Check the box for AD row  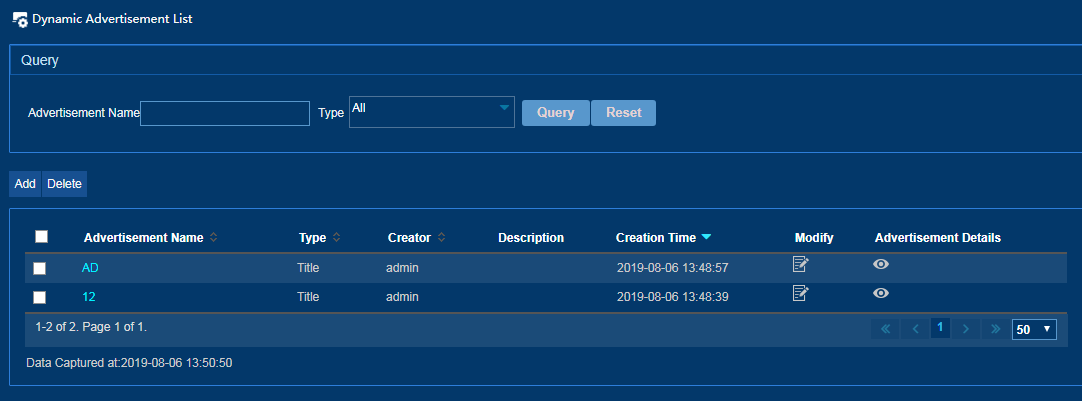click(39, 268)
